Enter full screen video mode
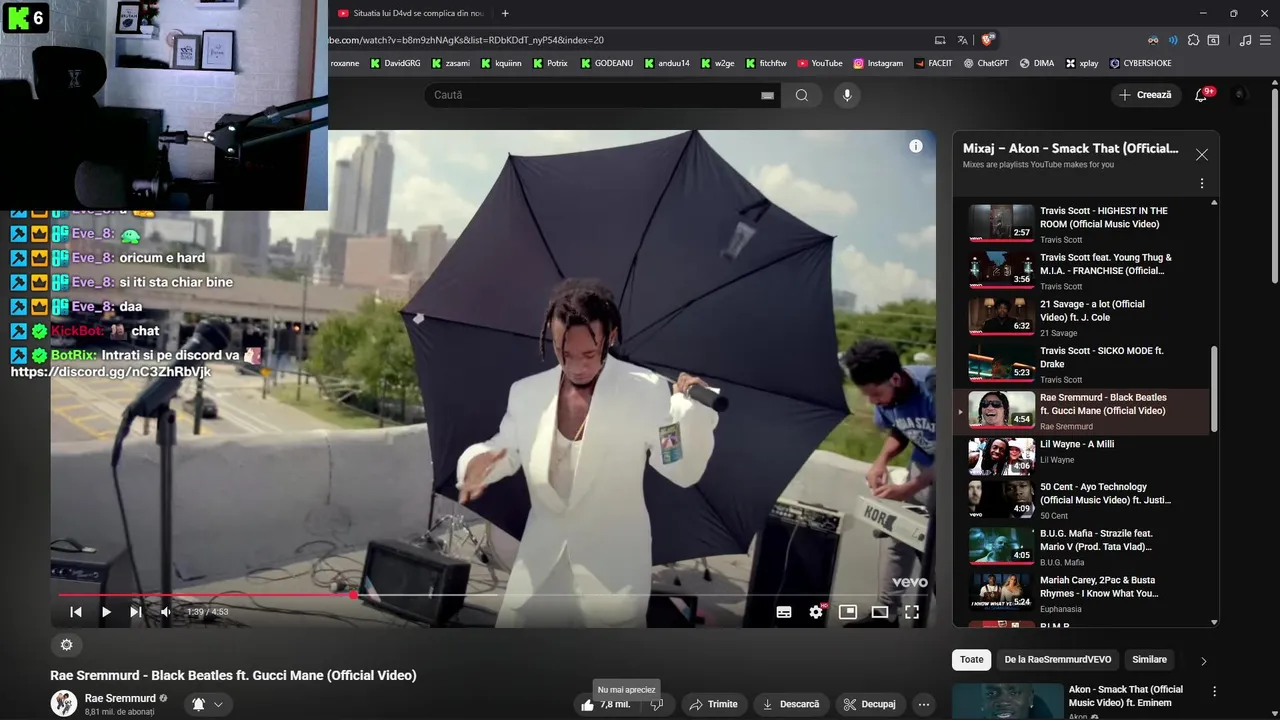This screenshot has height=720, width=1280. coord(912,612)
